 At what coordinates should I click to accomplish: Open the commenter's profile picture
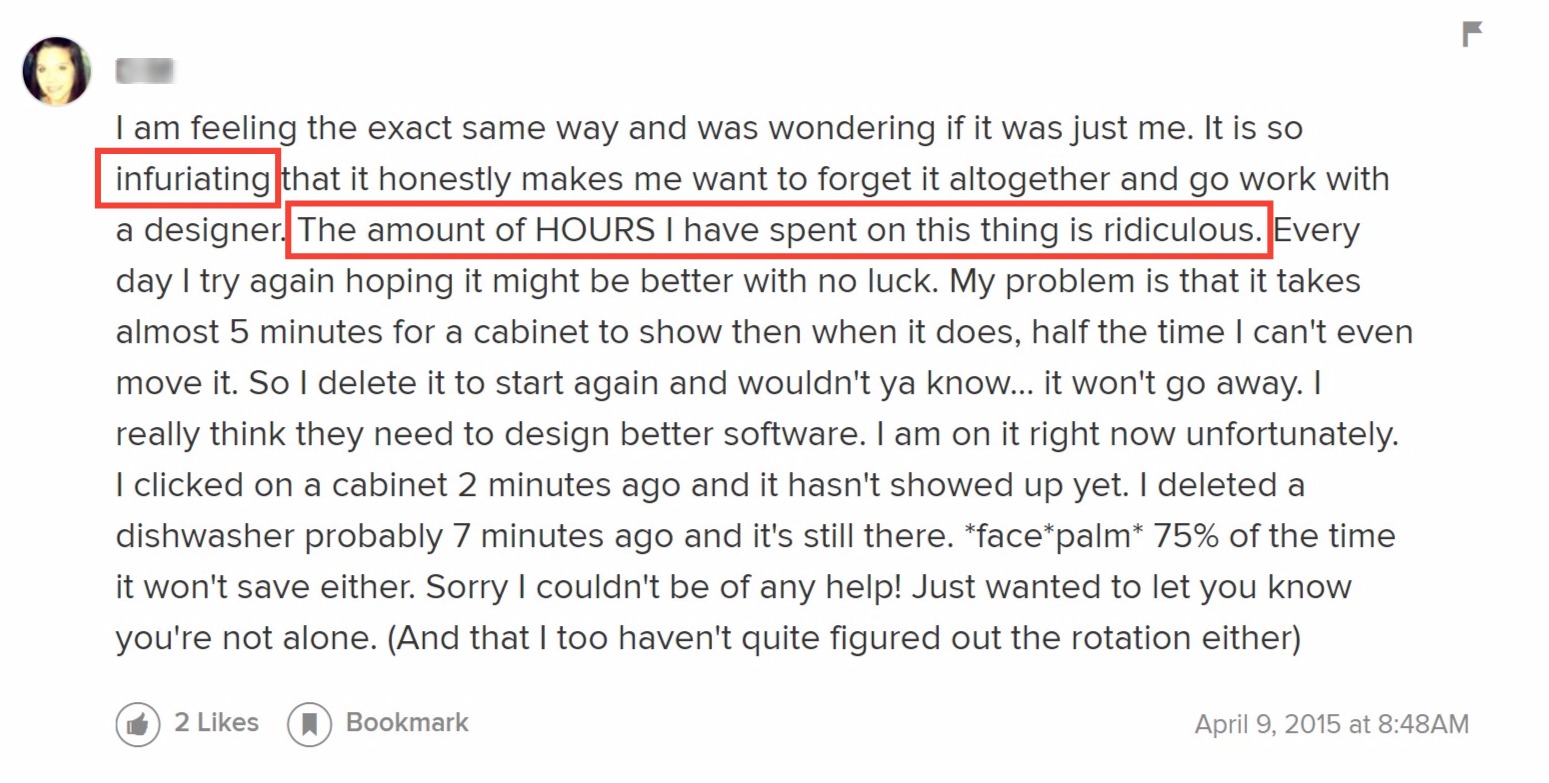pyautogui.click(x=57, y=71)
